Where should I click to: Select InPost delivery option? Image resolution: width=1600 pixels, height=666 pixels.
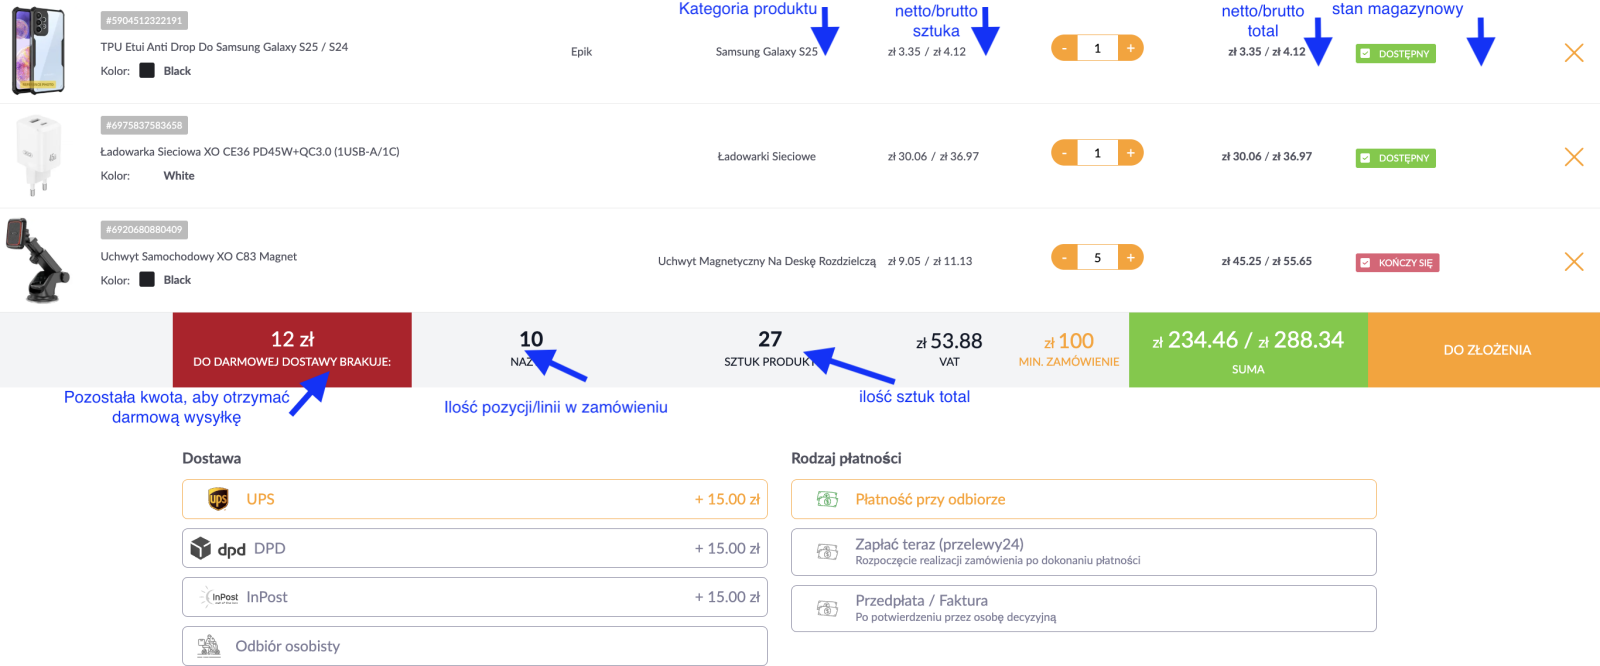click(474, 597)
